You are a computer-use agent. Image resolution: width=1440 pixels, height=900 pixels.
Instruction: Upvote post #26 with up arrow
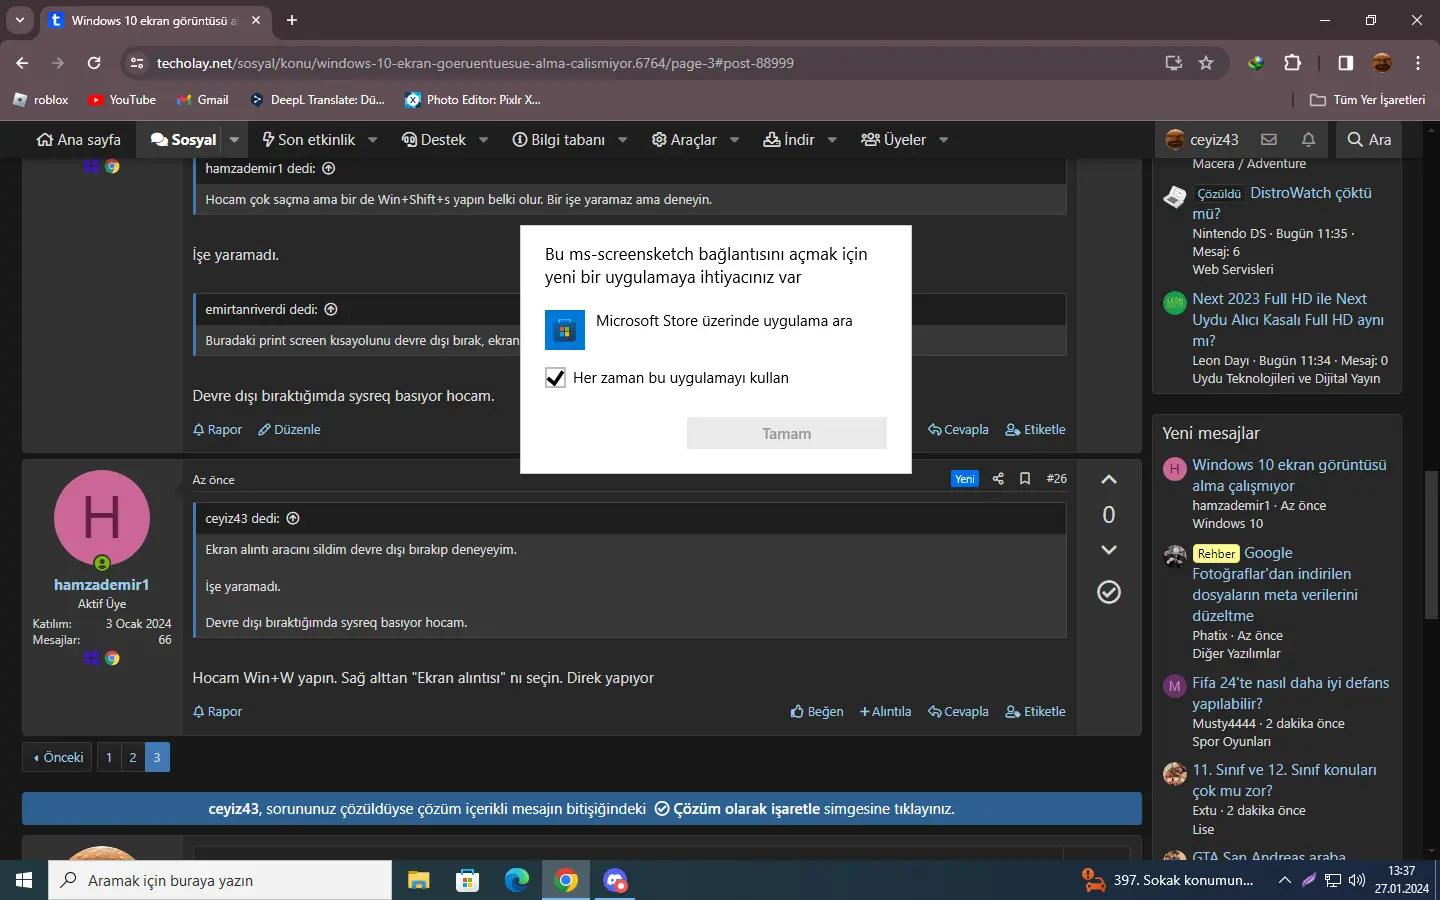pyautogui.click(x=1109, y=479)
